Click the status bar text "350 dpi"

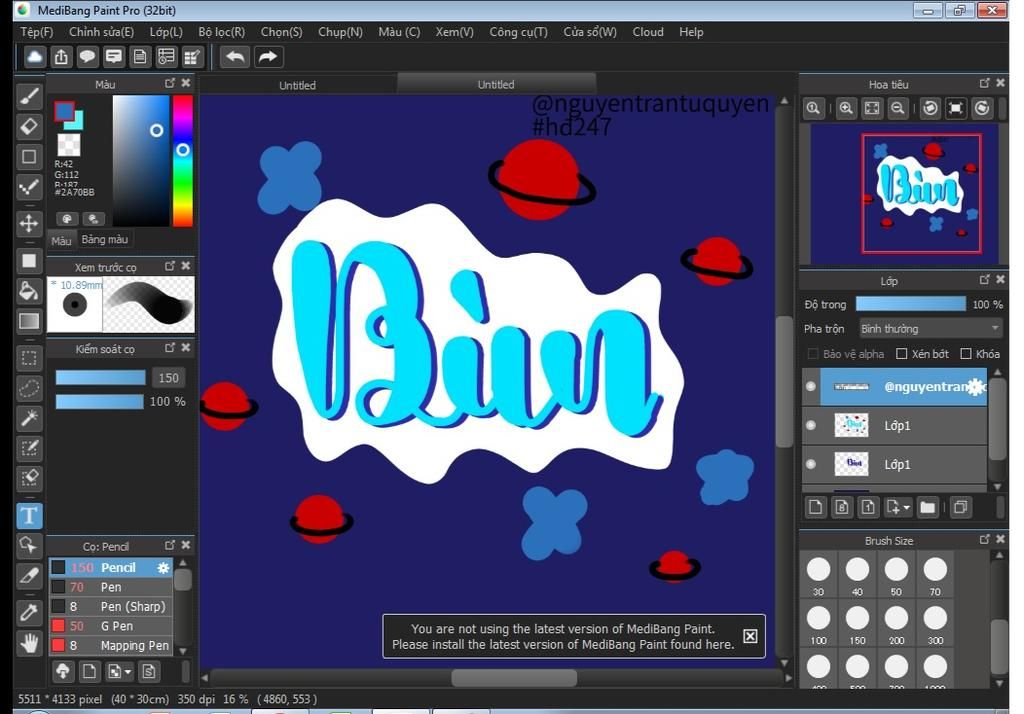pyautogui.click(x=196, y=699)
